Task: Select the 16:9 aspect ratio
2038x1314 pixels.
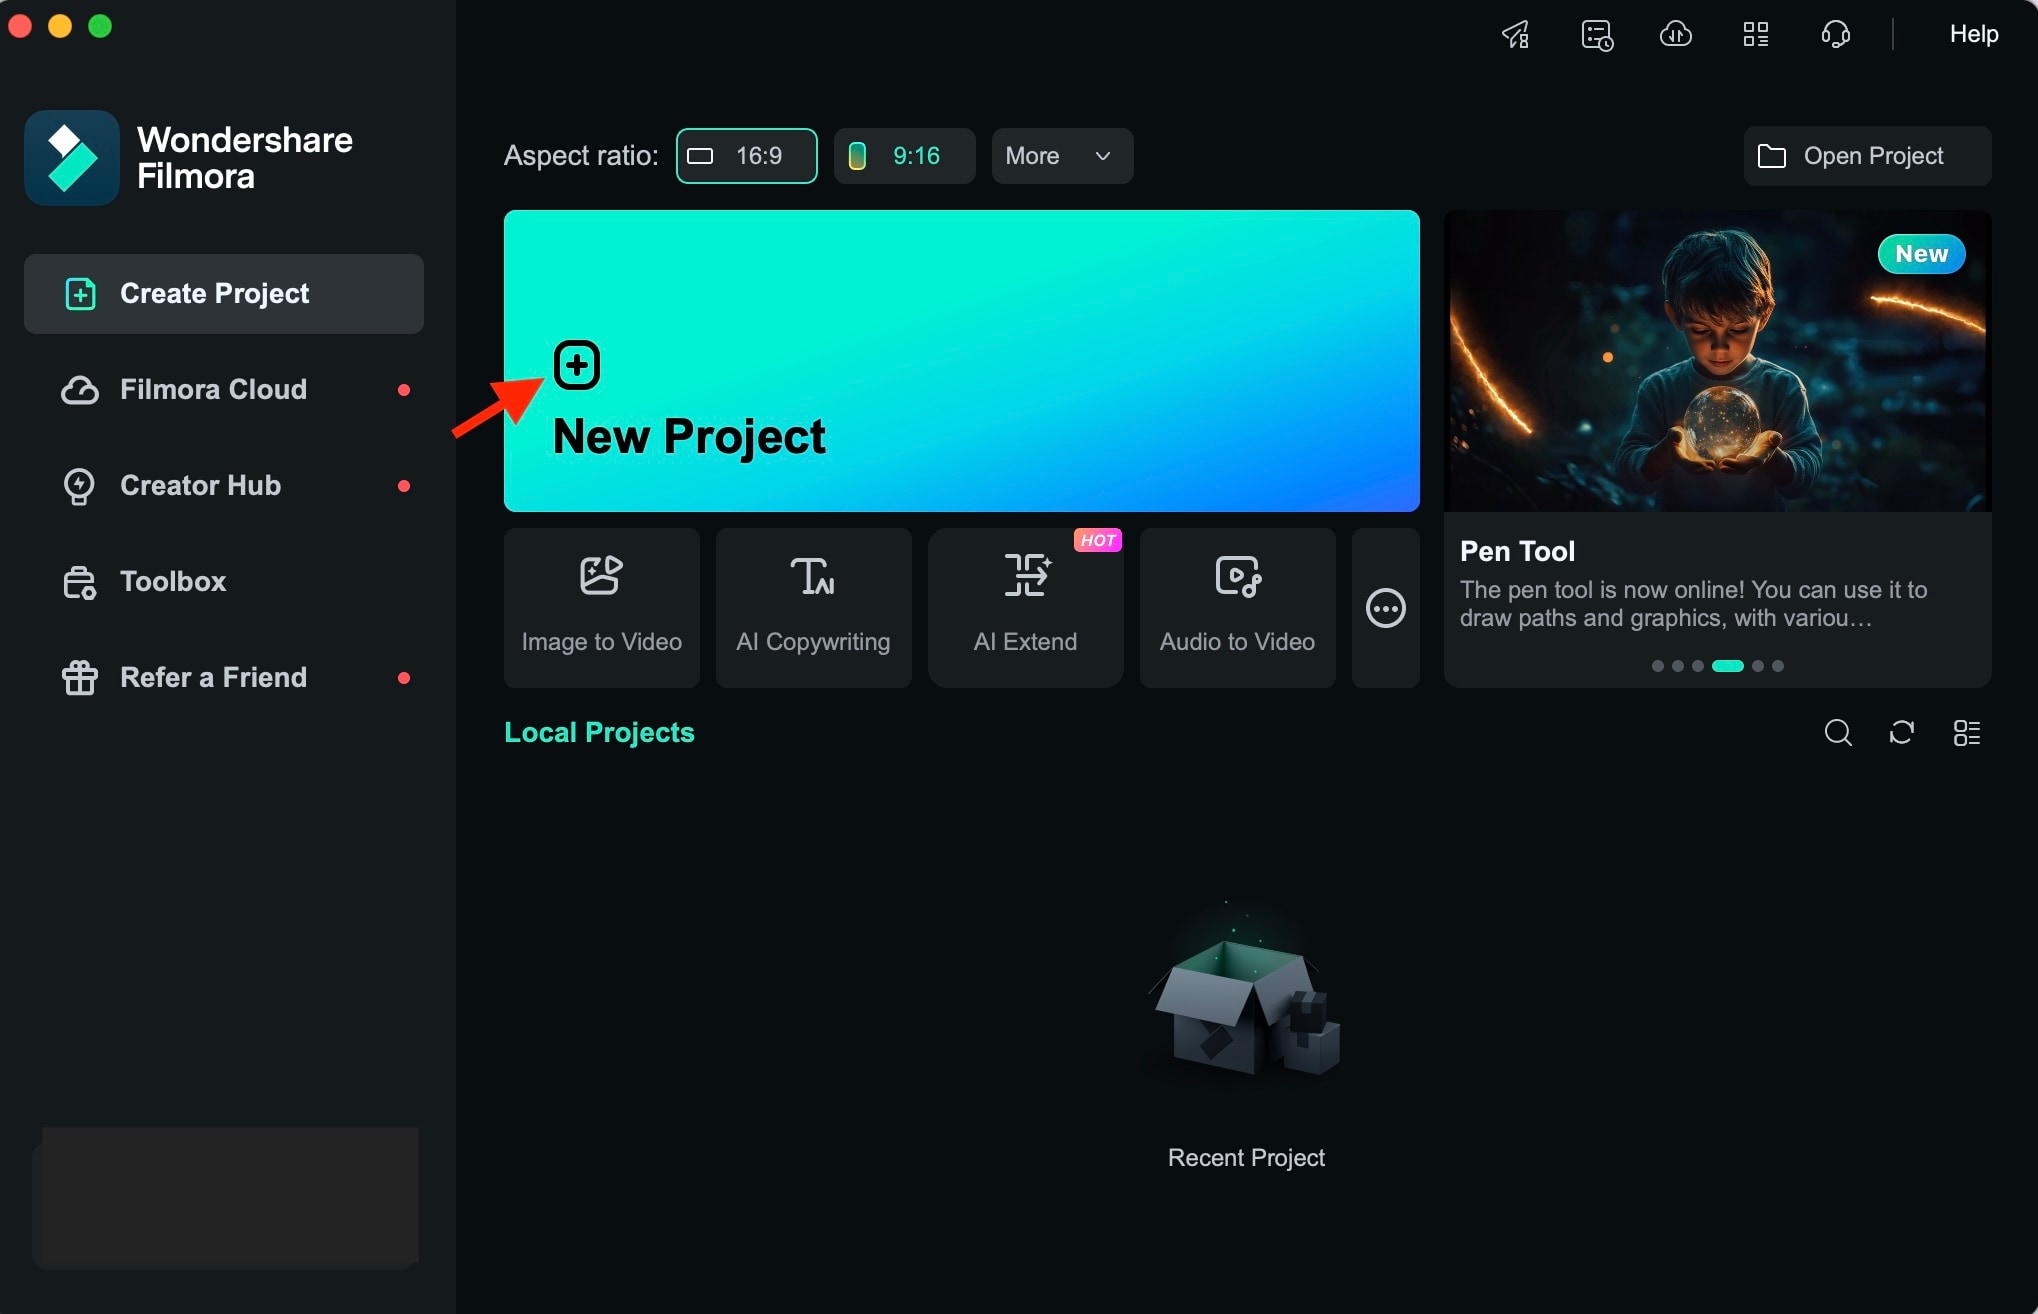Action: pos(746,156)
